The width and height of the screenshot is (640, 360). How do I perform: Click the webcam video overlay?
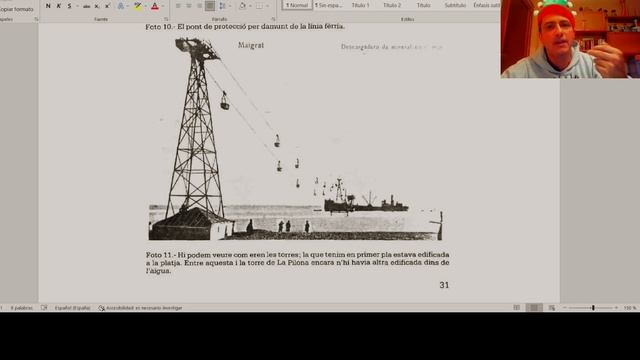pyautogui.click(x=570, y=39)
